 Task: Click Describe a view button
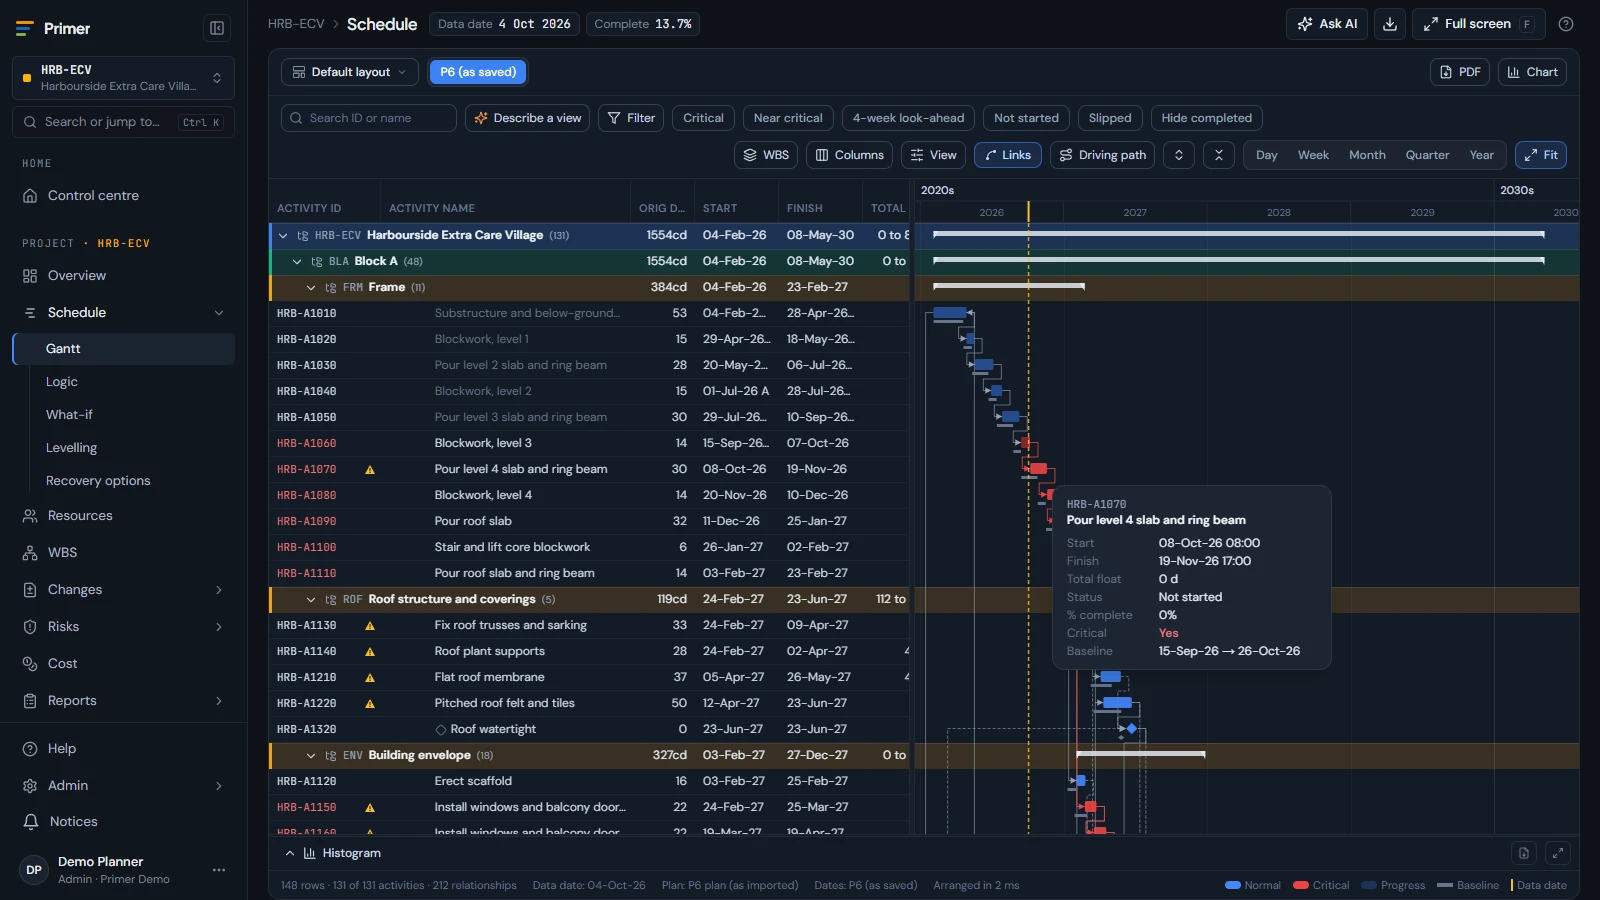[527, 118]
